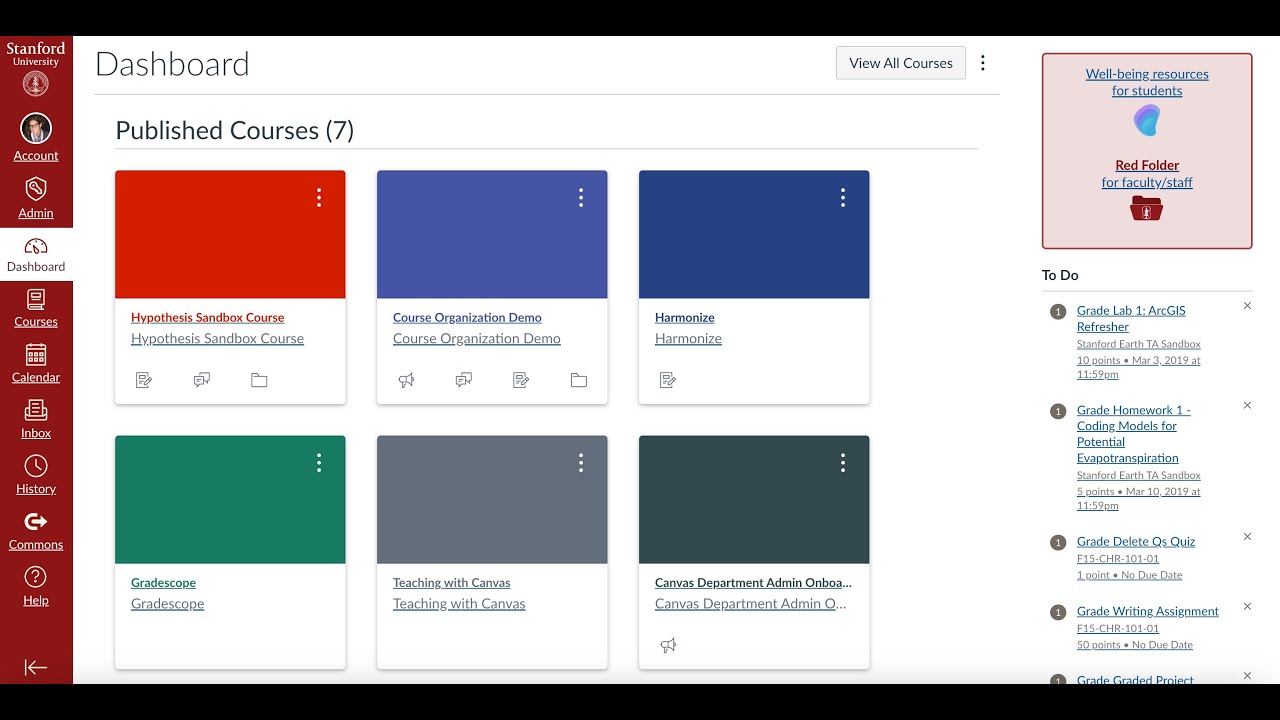
Task: Open Assignments icon on Hypothesis Sandbox Course card
Action: pos(144,380)
